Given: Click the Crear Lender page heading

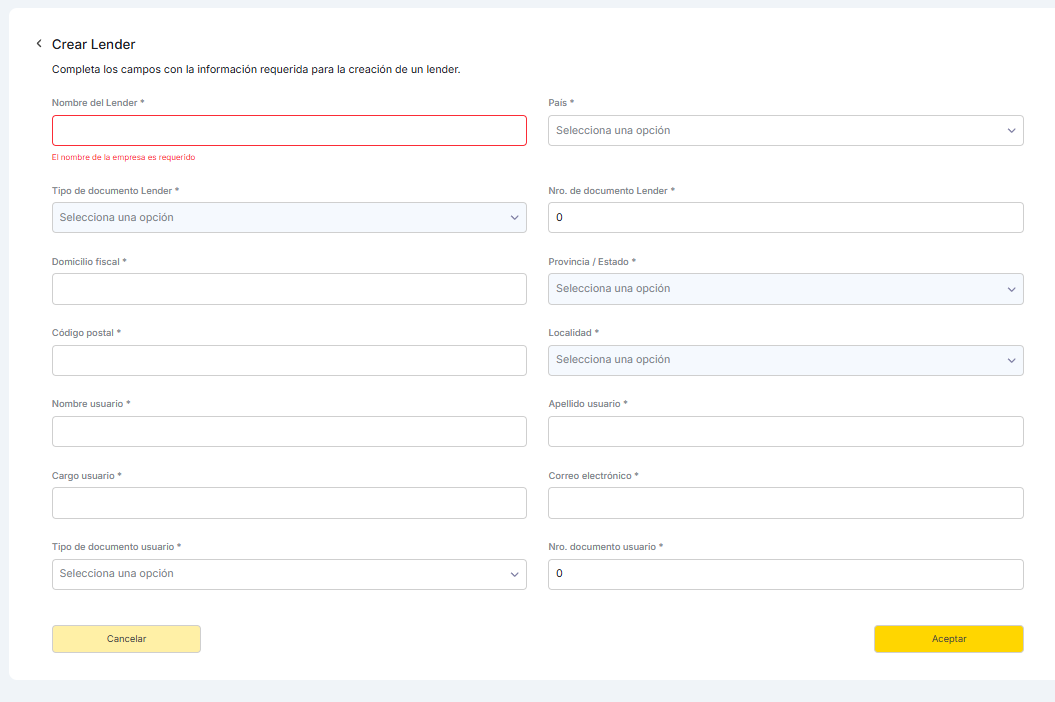Looking at the screenshot, I should coord(93,44).
